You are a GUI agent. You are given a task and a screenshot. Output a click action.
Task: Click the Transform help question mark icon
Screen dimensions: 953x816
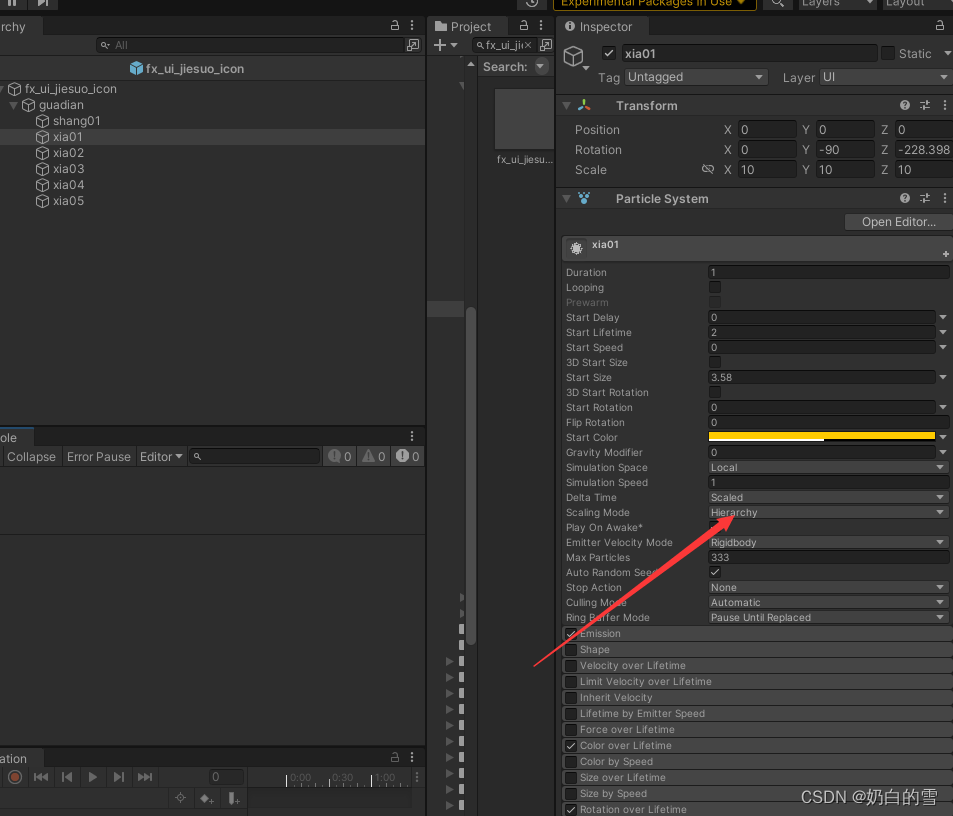tap(904, 105)
